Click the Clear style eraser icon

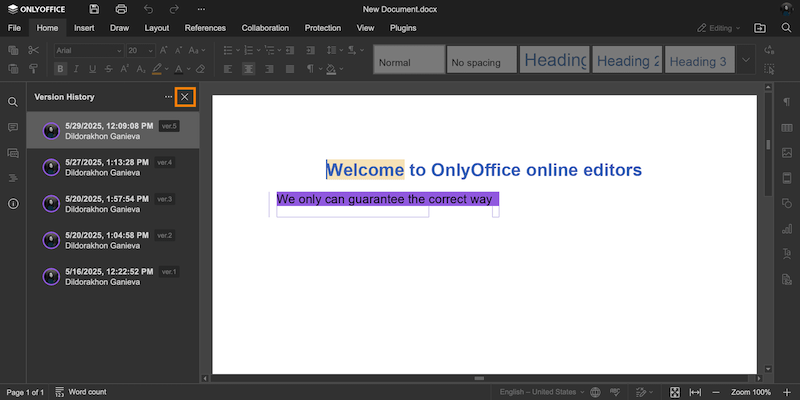[x=200, y=69]
